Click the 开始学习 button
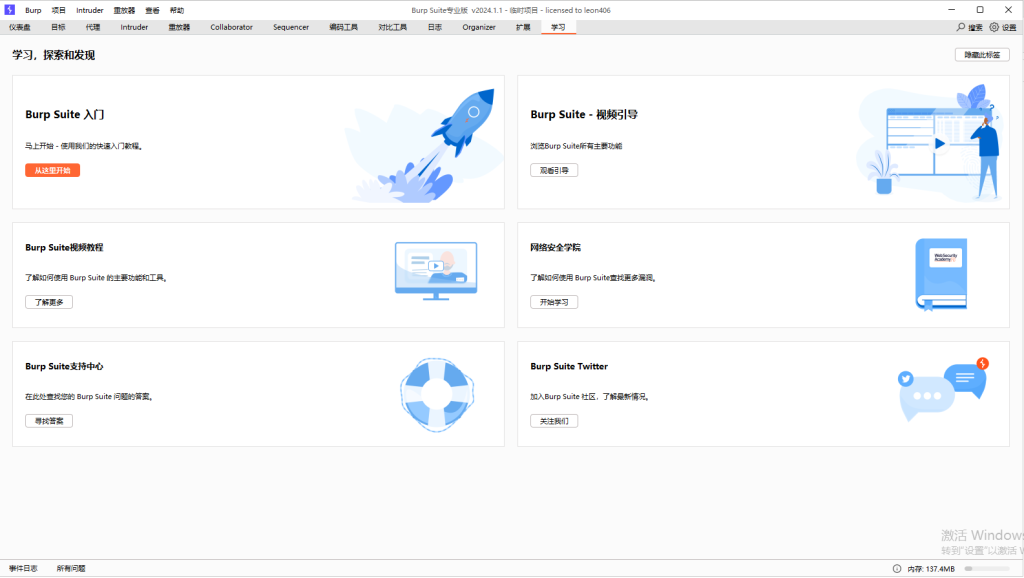This screenshot has width=1024, height=578. (x=553, y=302)
